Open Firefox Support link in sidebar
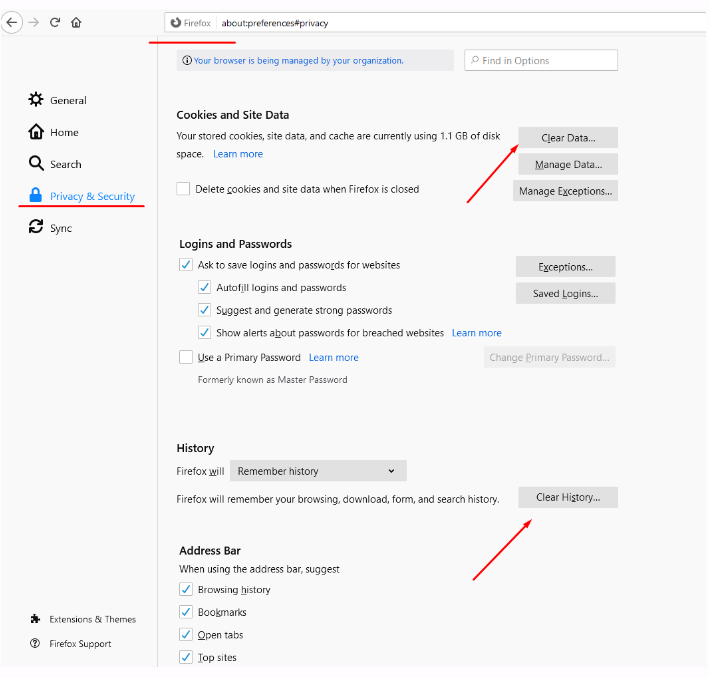This screenshot has height=678, width=709. [x=80, y=644]
